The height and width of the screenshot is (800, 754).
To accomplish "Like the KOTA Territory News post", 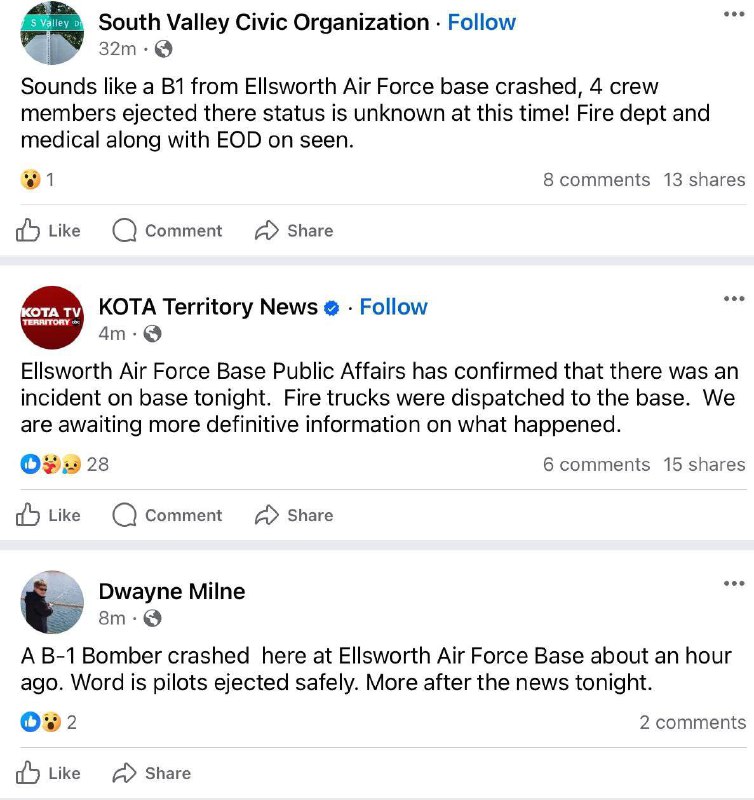I will click(x=49, y=516).
